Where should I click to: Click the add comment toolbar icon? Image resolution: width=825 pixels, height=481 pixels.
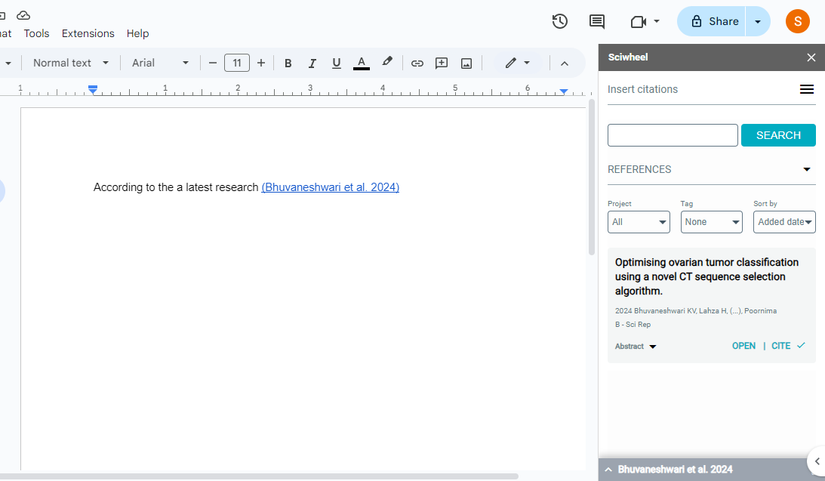[x=441, y=63]
